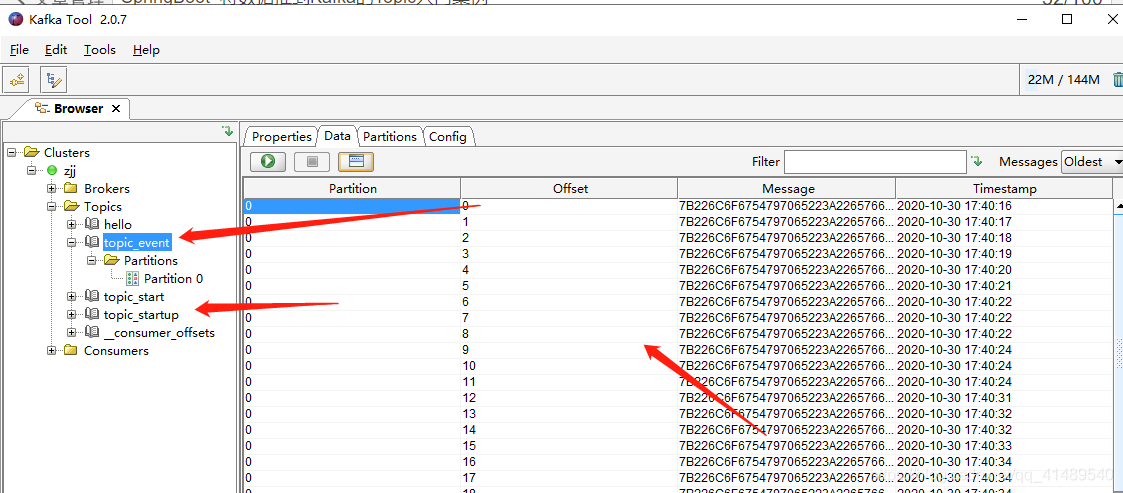Open the Messages Oldest dropdown
The height and width of the screenshot is (493, 1123).
coord(1092,162)
